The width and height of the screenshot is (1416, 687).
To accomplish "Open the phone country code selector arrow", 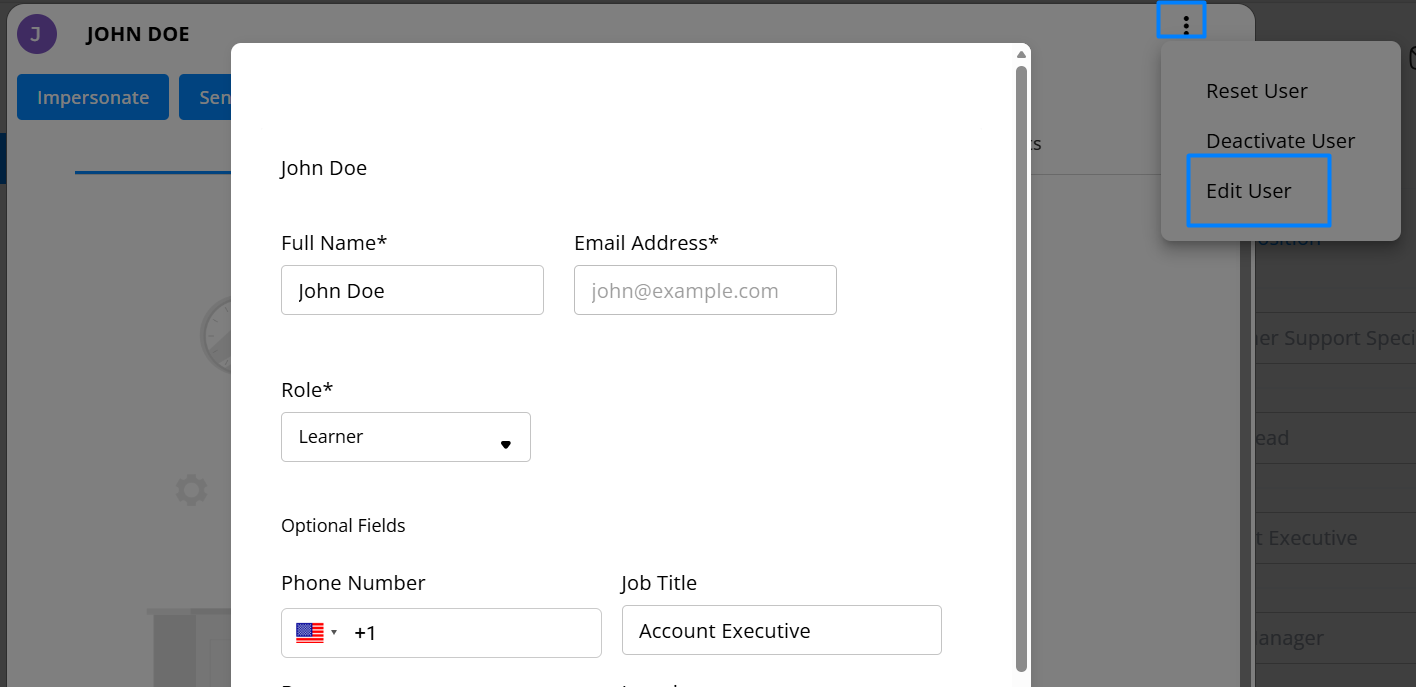I will [x=334, y=633].
